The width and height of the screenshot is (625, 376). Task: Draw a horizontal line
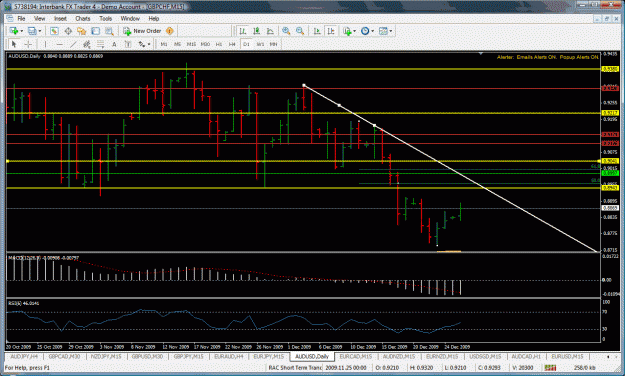[x=59, y=44]
